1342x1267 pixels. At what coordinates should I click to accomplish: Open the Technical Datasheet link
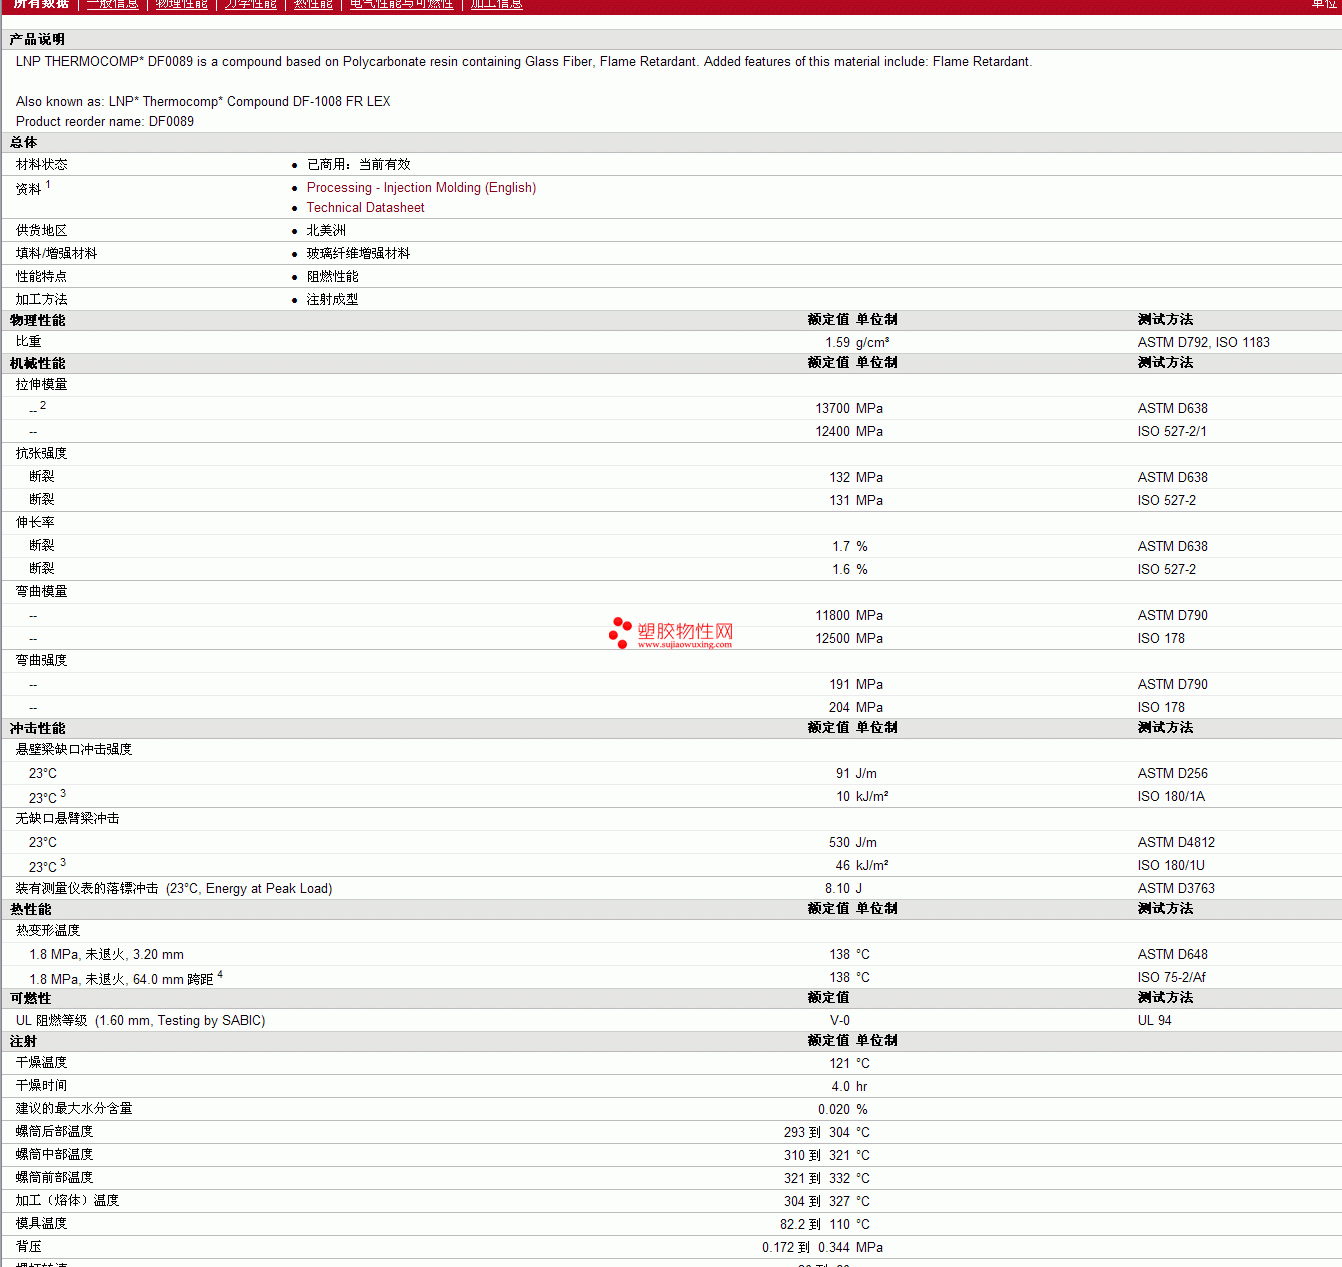tap(365, 207)
